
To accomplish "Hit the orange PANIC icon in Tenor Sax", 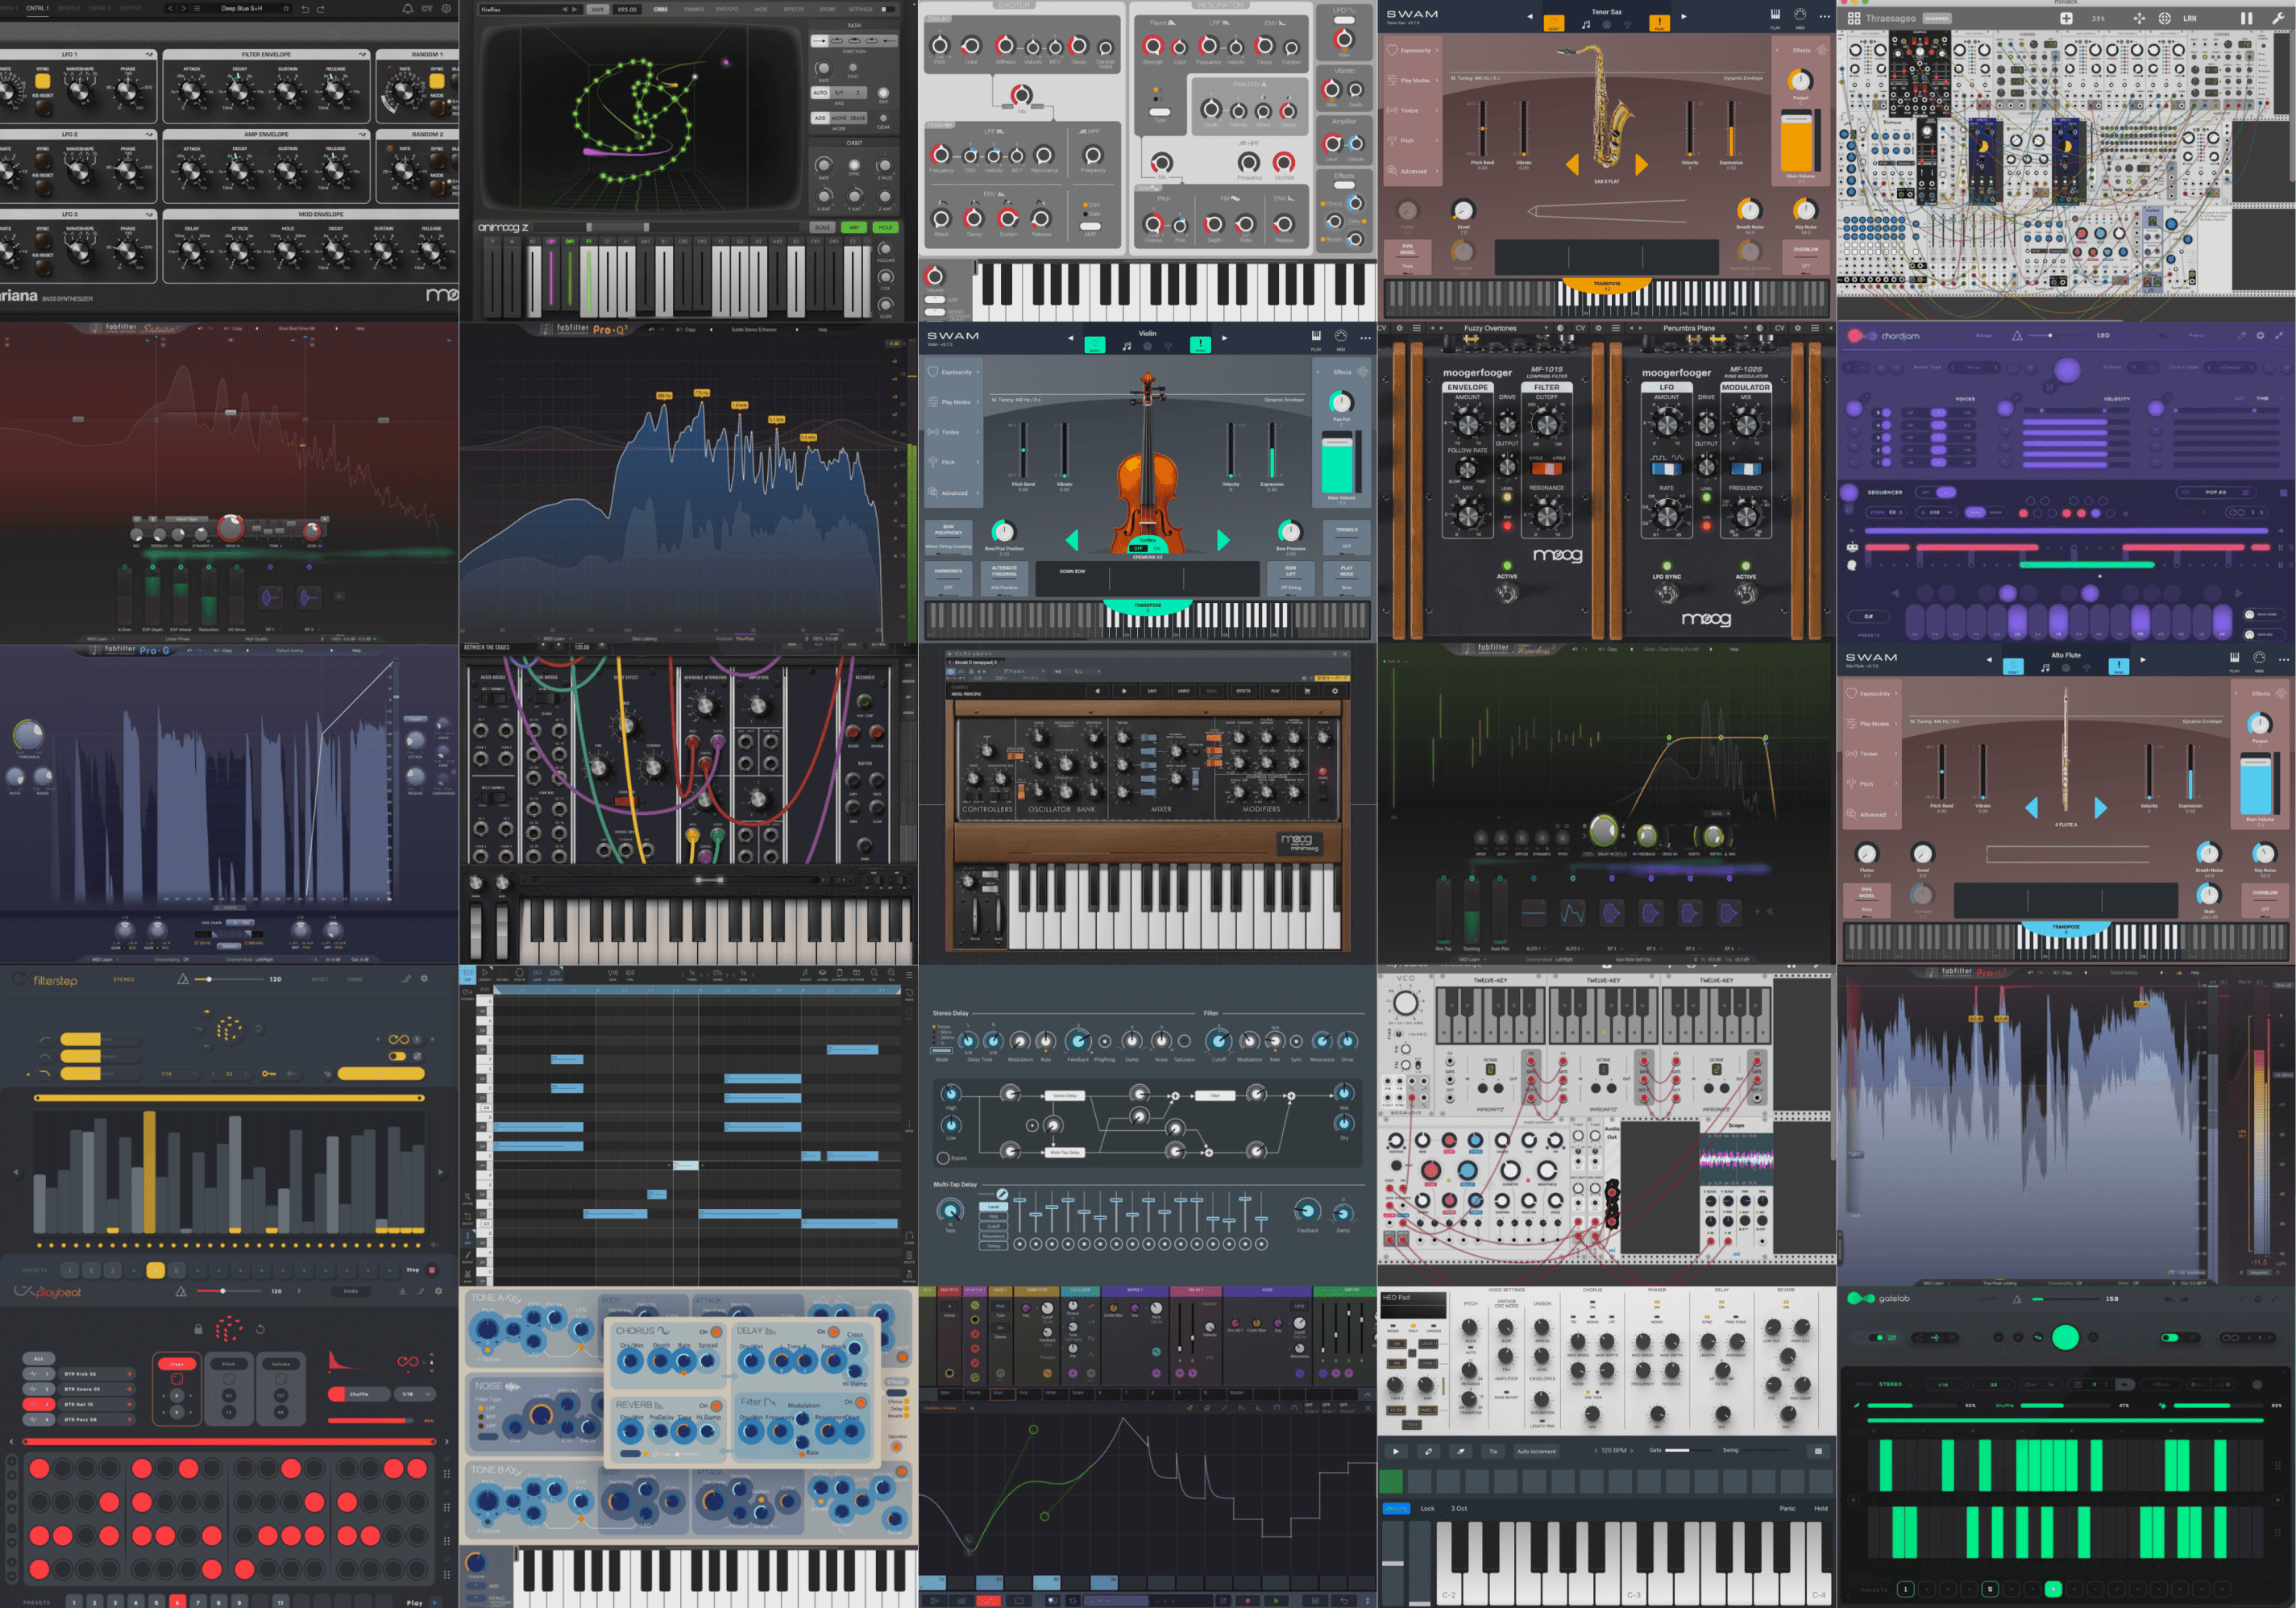I will (1659, 22).
